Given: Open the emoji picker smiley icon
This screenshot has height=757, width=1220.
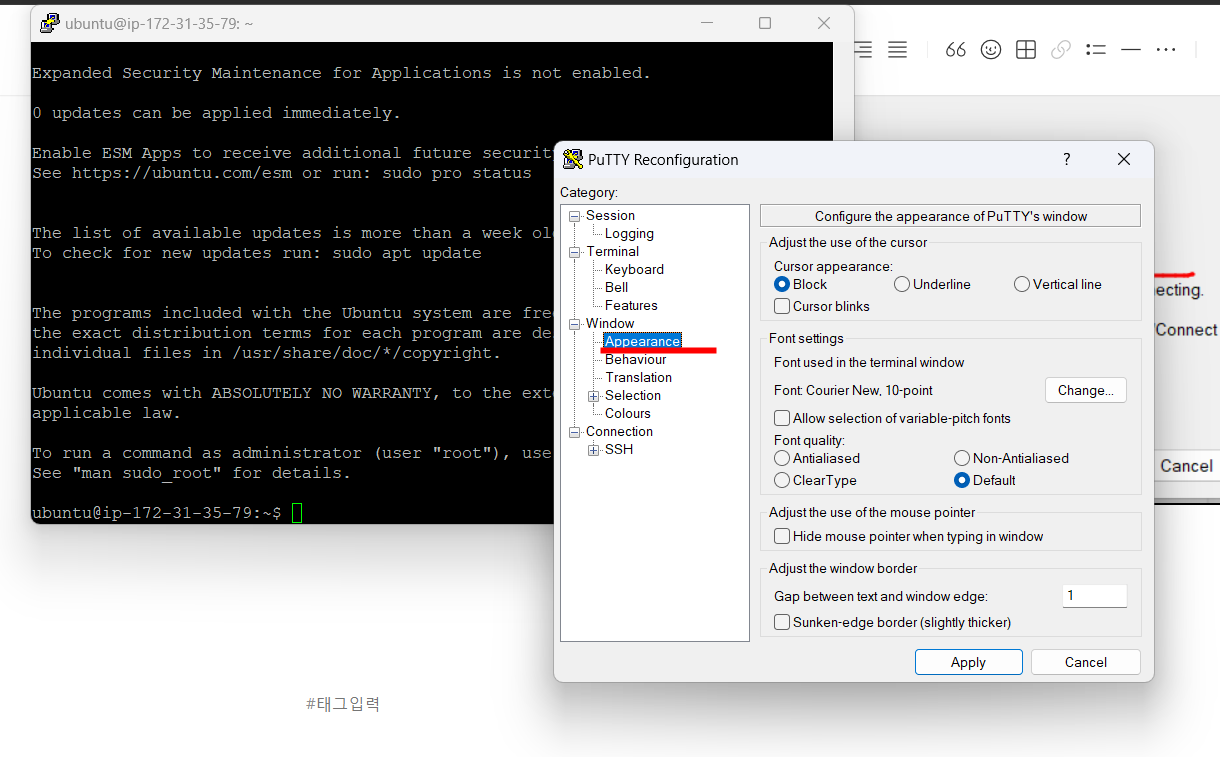Looking at the screenshot, I should [991, 49].
